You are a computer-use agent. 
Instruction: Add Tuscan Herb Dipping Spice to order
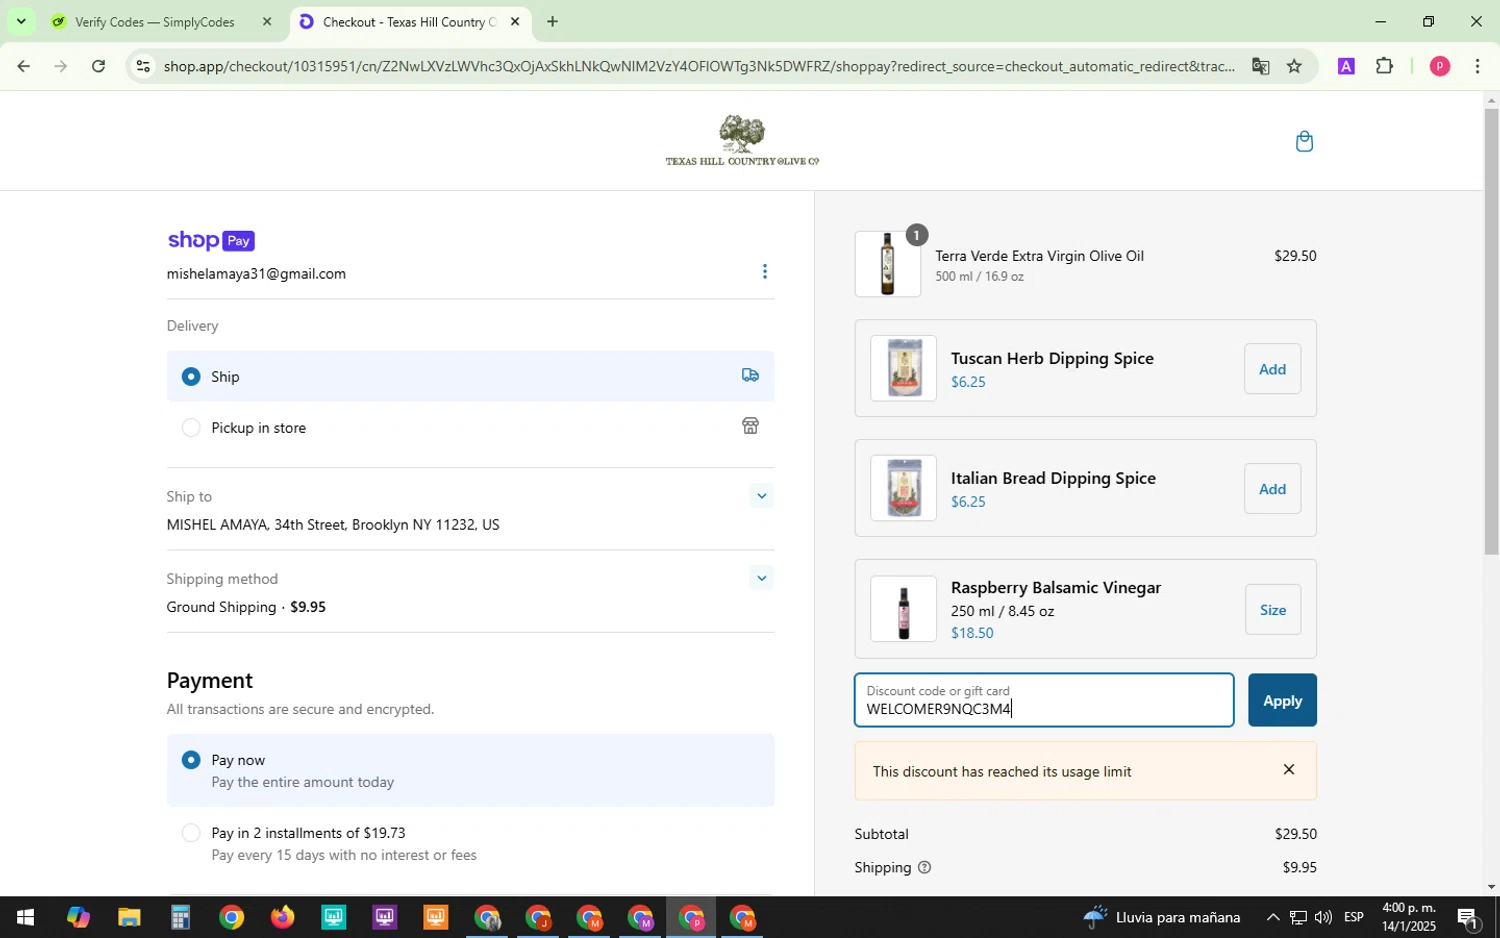click(x=1272, y=369)
